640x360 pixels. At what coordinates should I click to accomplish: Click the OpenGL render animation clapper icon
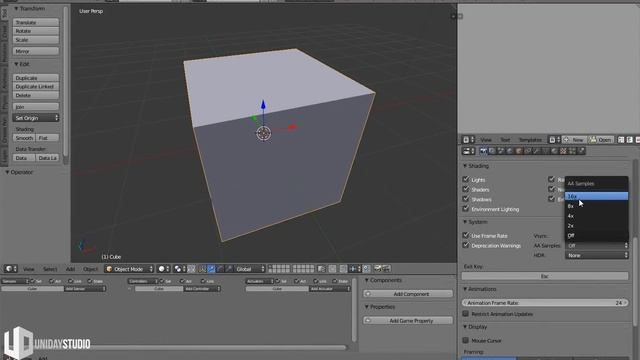click(386, 269)
